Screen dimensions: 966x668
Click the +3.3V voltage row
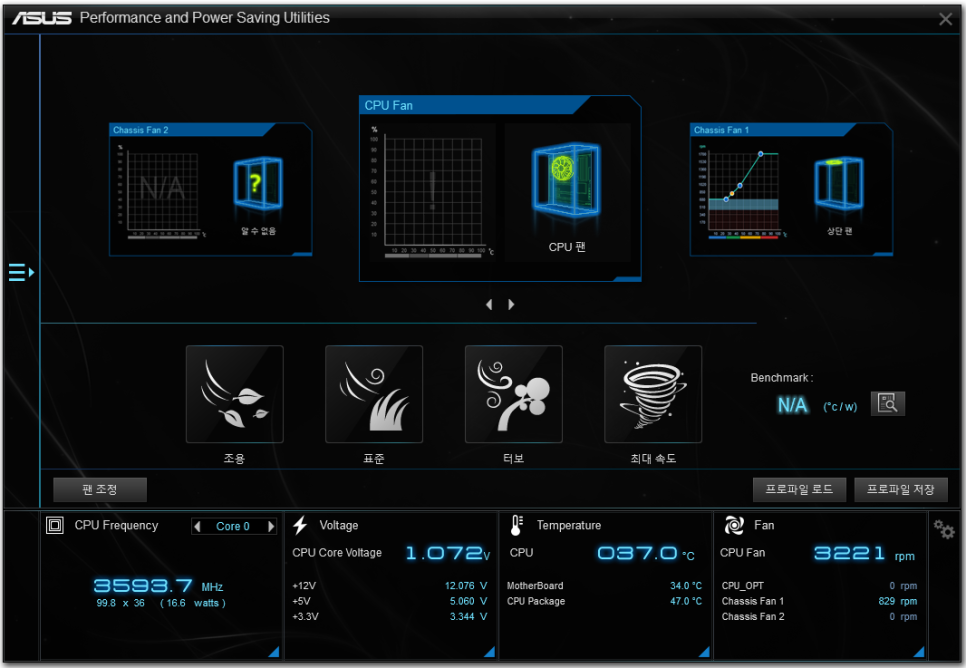point(389,616)
